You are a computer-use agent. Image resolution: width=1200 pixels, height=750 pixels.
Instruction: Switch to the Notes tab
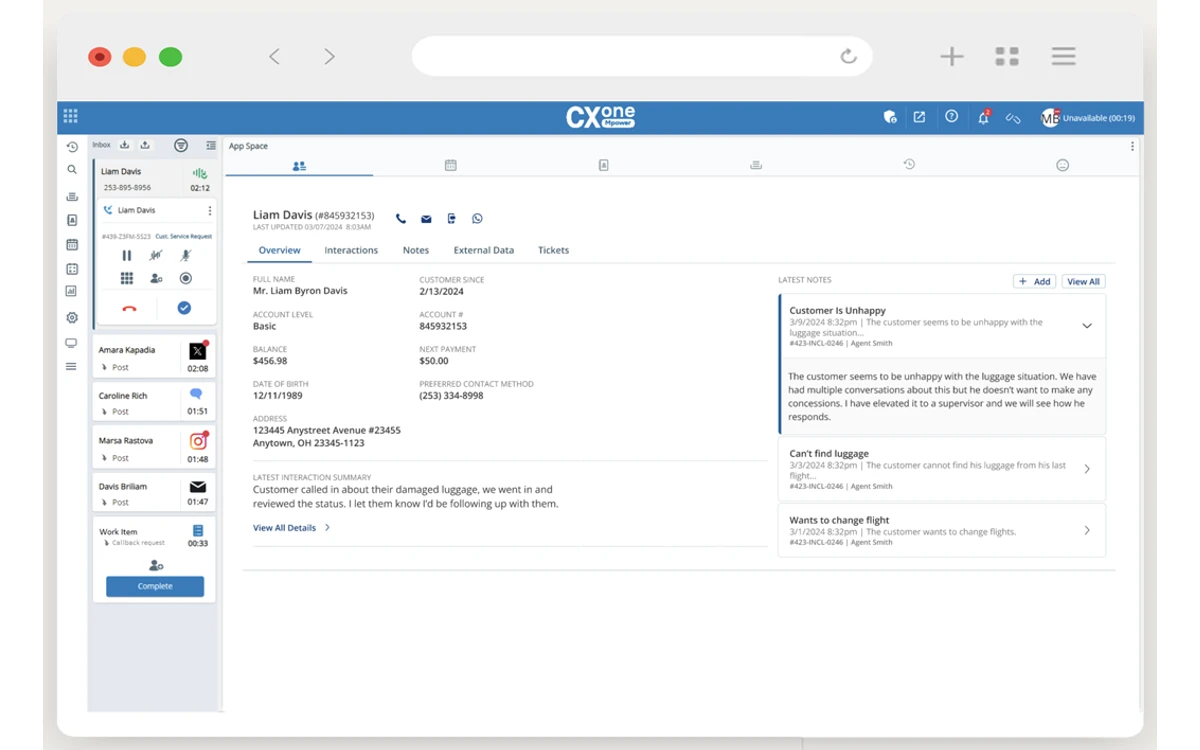point(416,250)
